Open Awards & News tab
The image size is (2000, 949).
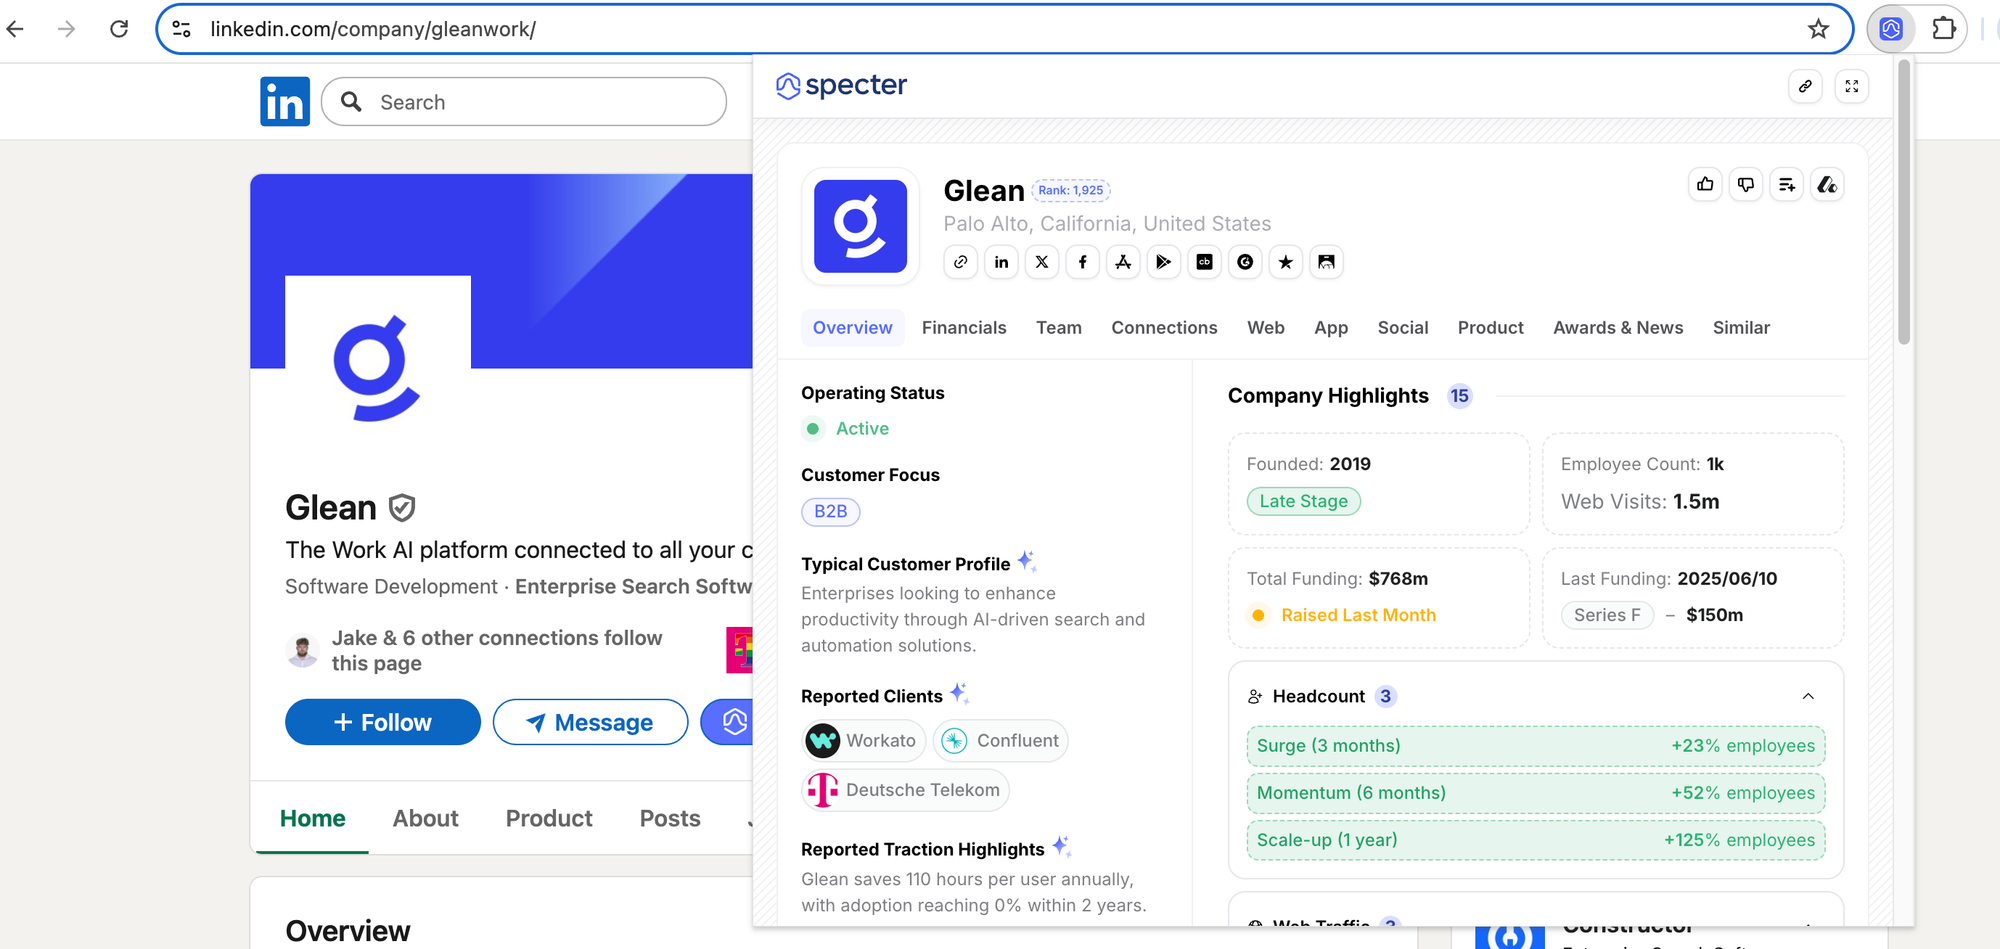click(1618, 328)
